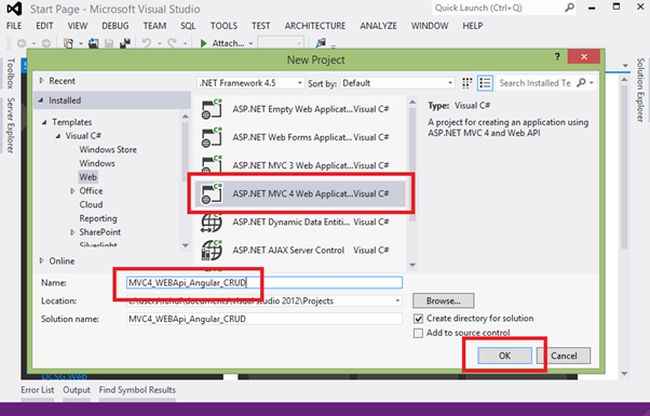Collapse the Visual C# tree node

click(58, 136)
